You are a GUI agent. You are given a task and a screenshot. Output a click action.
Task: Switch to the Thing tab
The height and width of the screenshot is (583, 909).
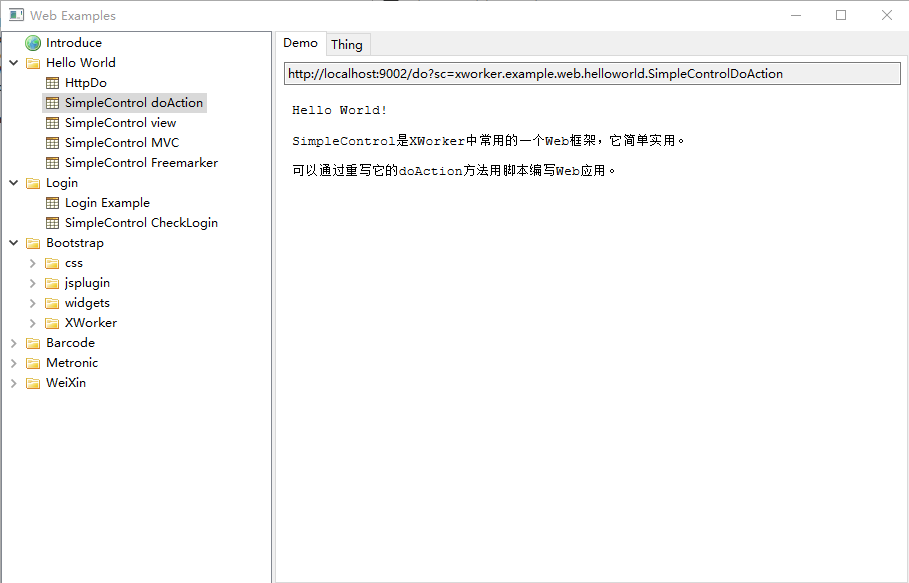coord(347,45)
